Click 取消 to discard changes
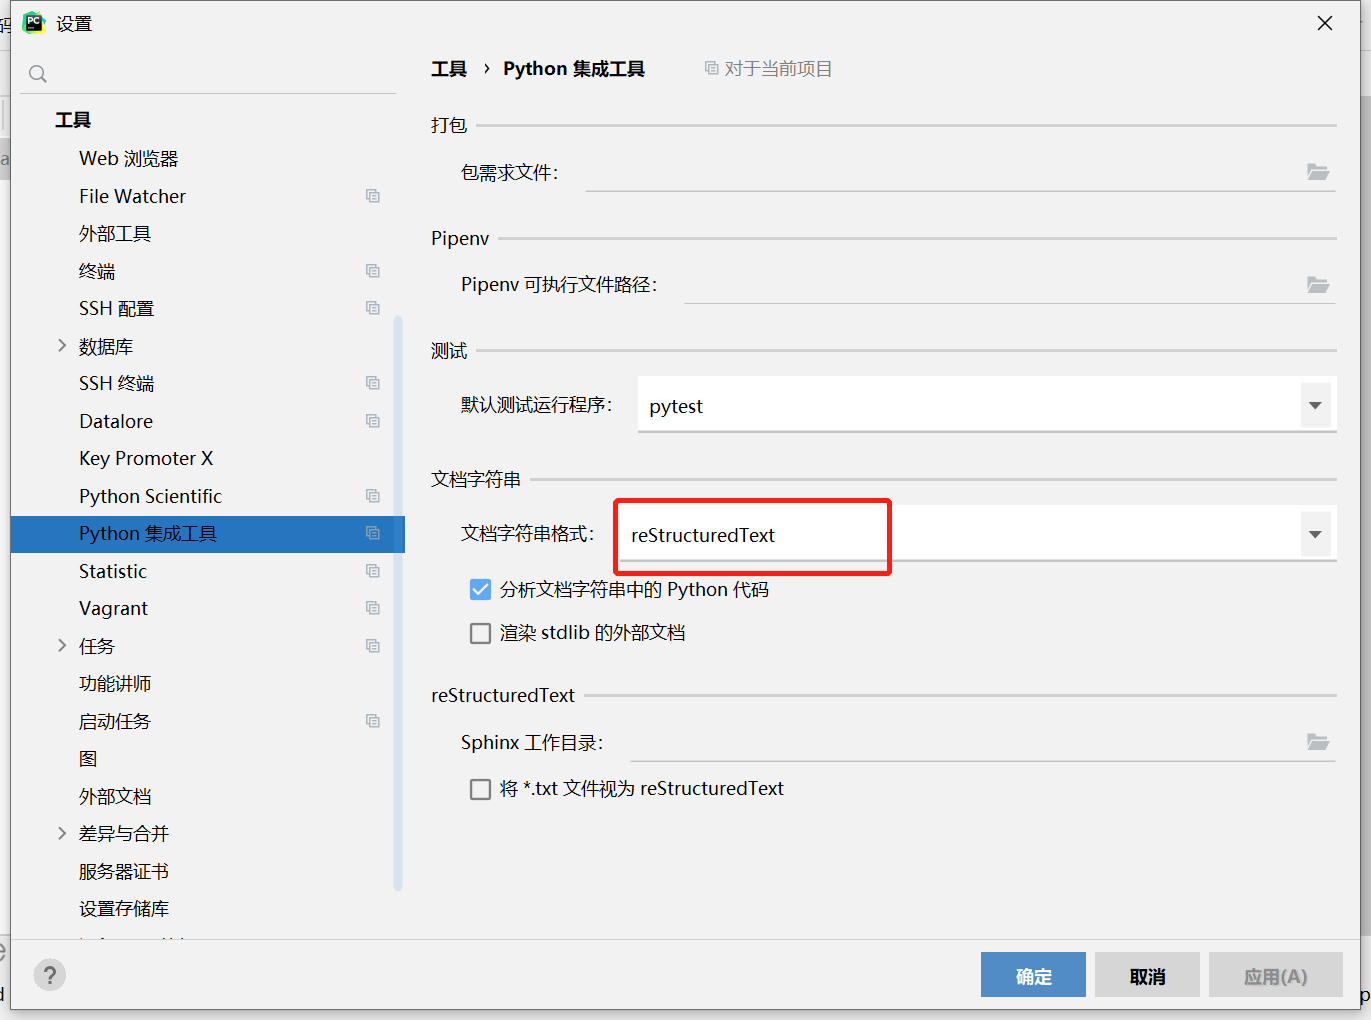This screenshot has height=1020, width=1371. tap(1147, 975)
